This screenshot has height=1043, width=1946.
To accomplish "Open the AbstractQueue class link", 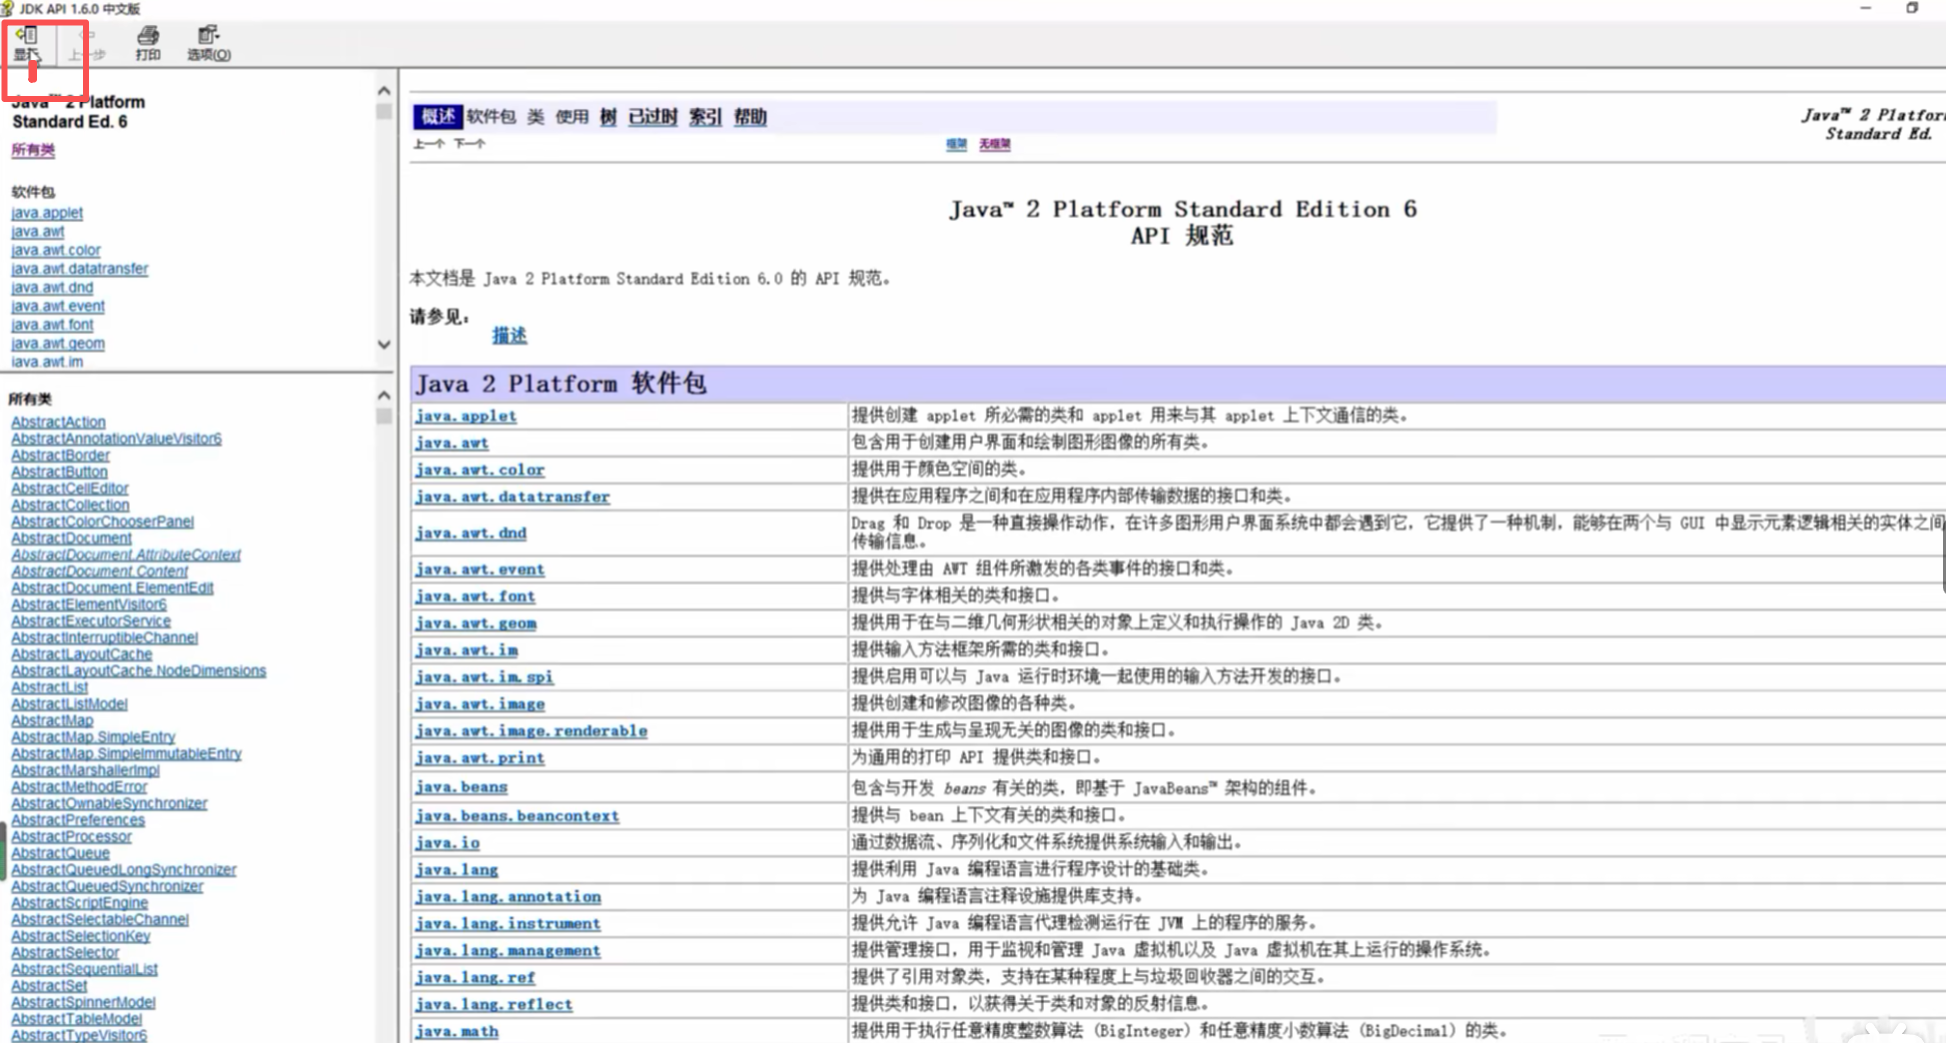I will [60, 853].
